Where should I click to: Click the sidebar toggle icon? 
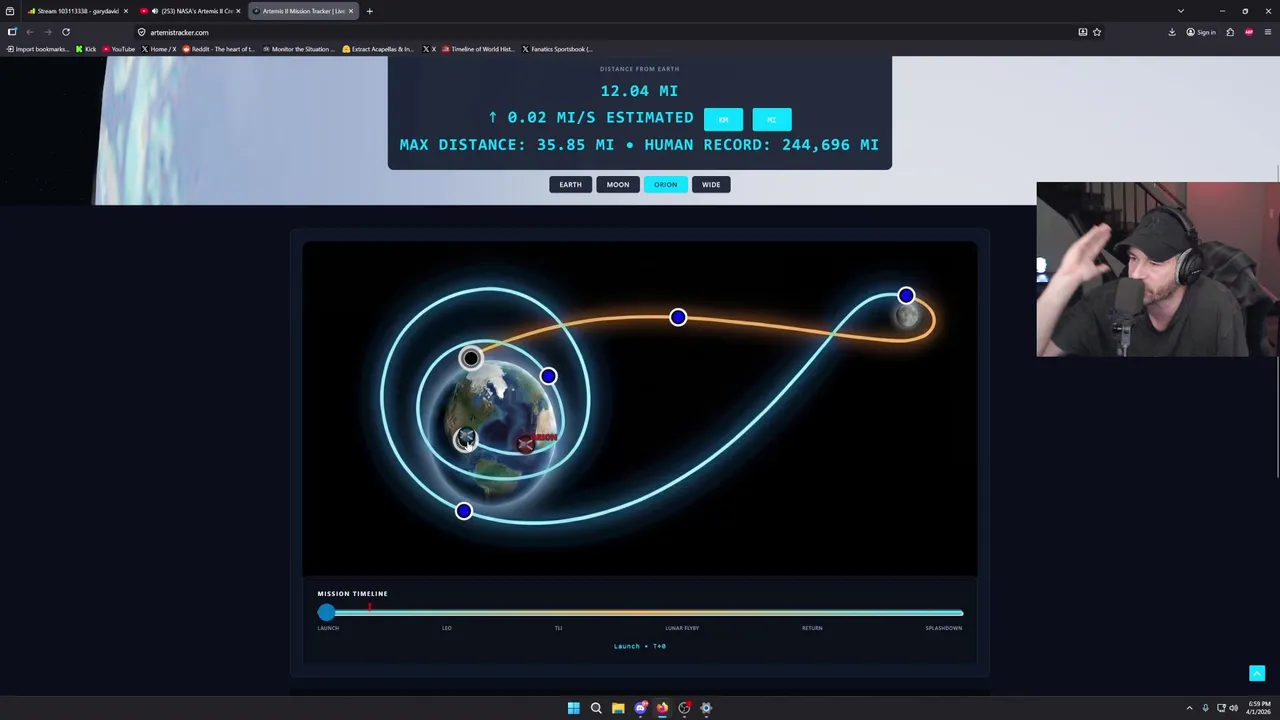coord(12,32)
